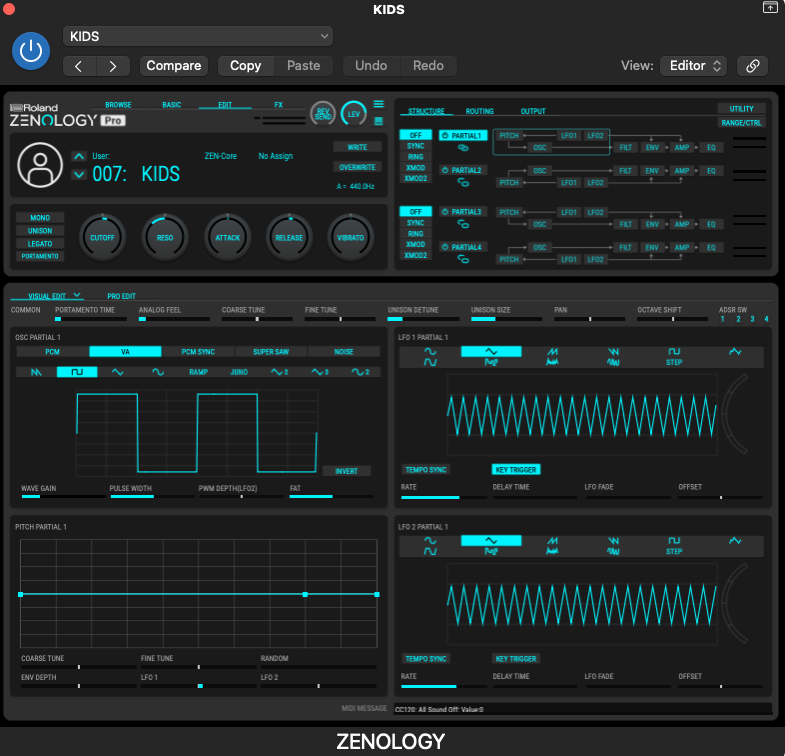Disable LFO 1 KEY TRIGGER

pyautogui.click(x=516, y=470)
